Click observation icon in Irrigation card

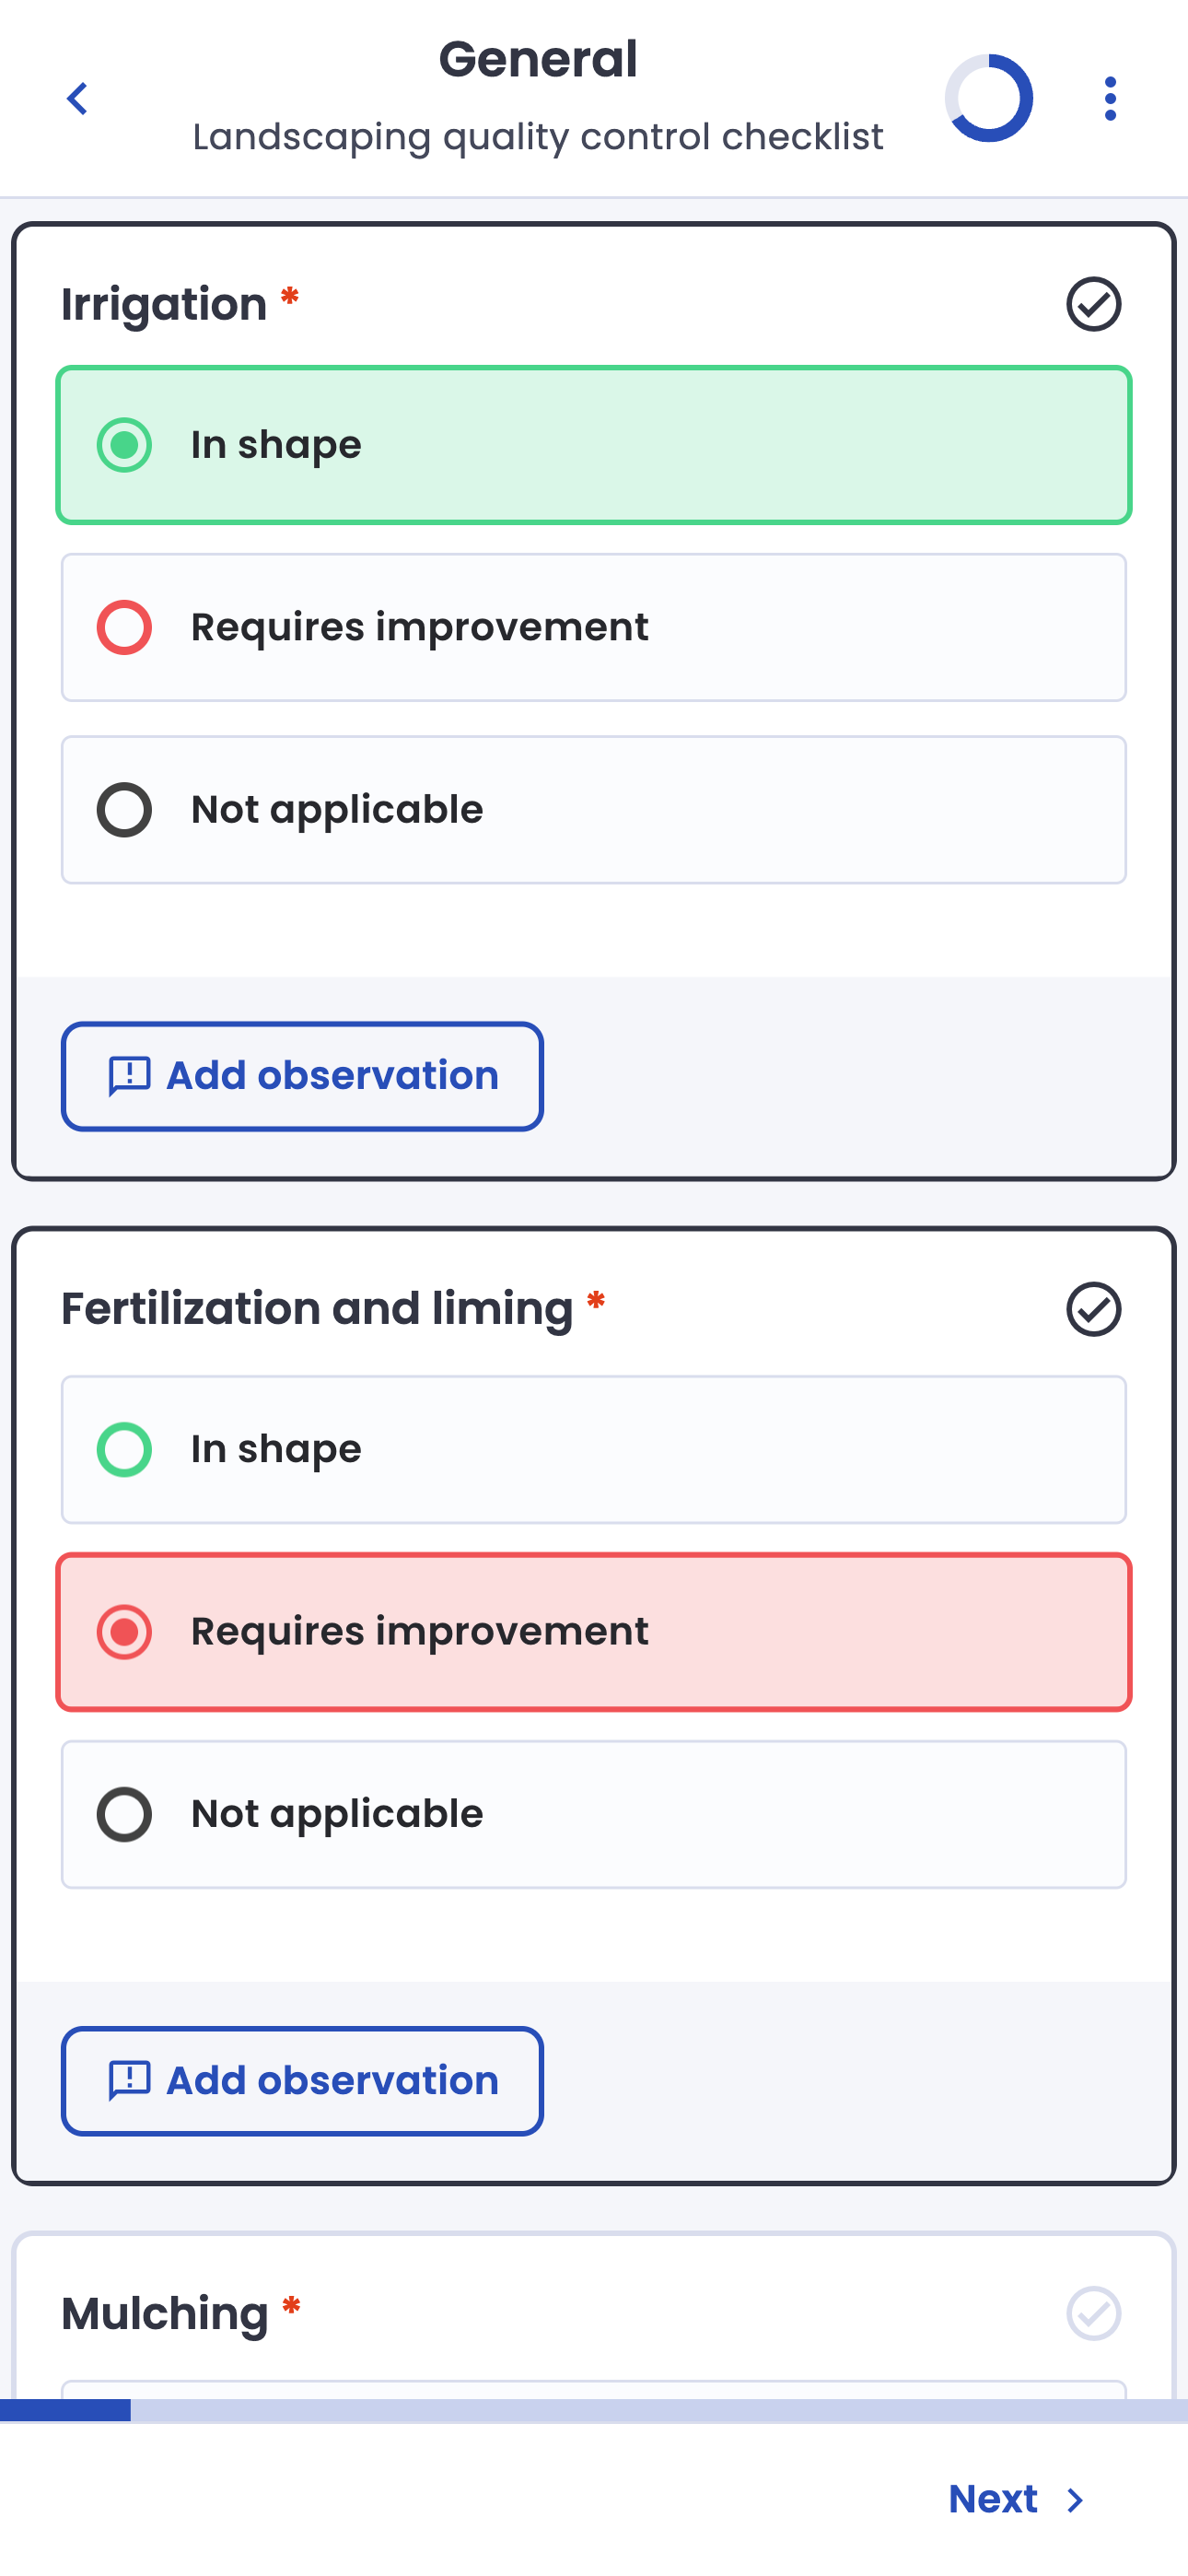pos(129,1076)
